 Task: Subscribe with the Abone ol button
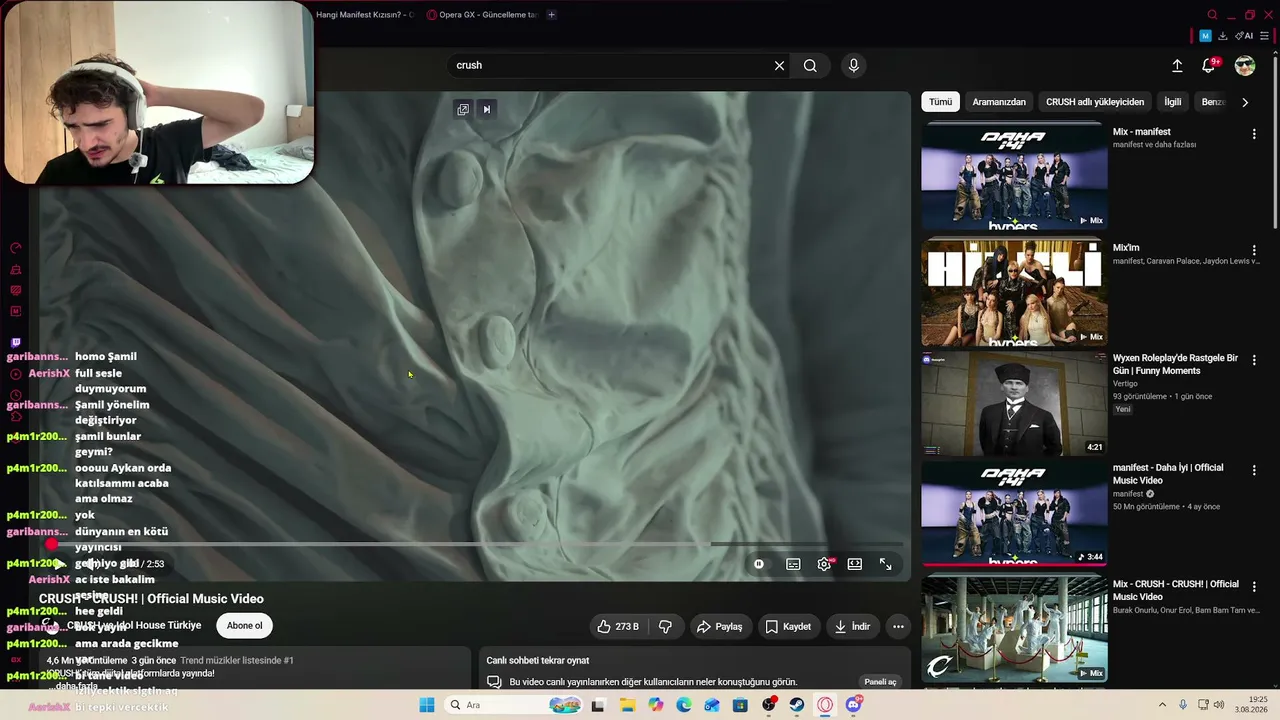[244, 626]
